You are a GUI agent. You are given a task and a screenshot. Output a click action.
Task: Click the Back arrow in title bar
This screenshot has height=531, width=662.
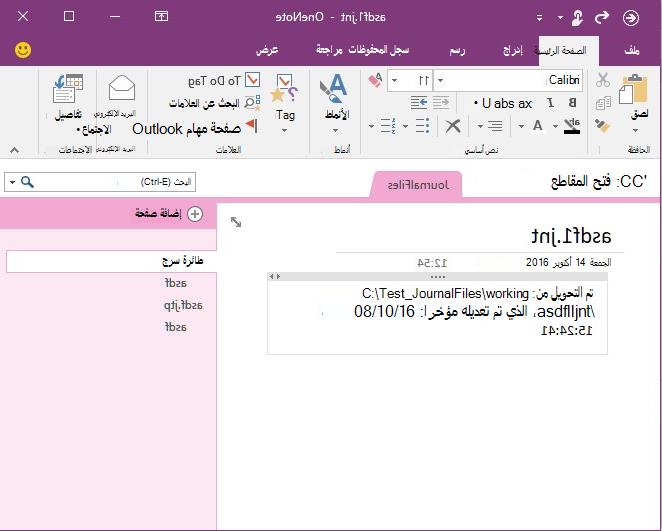point(631,18)
